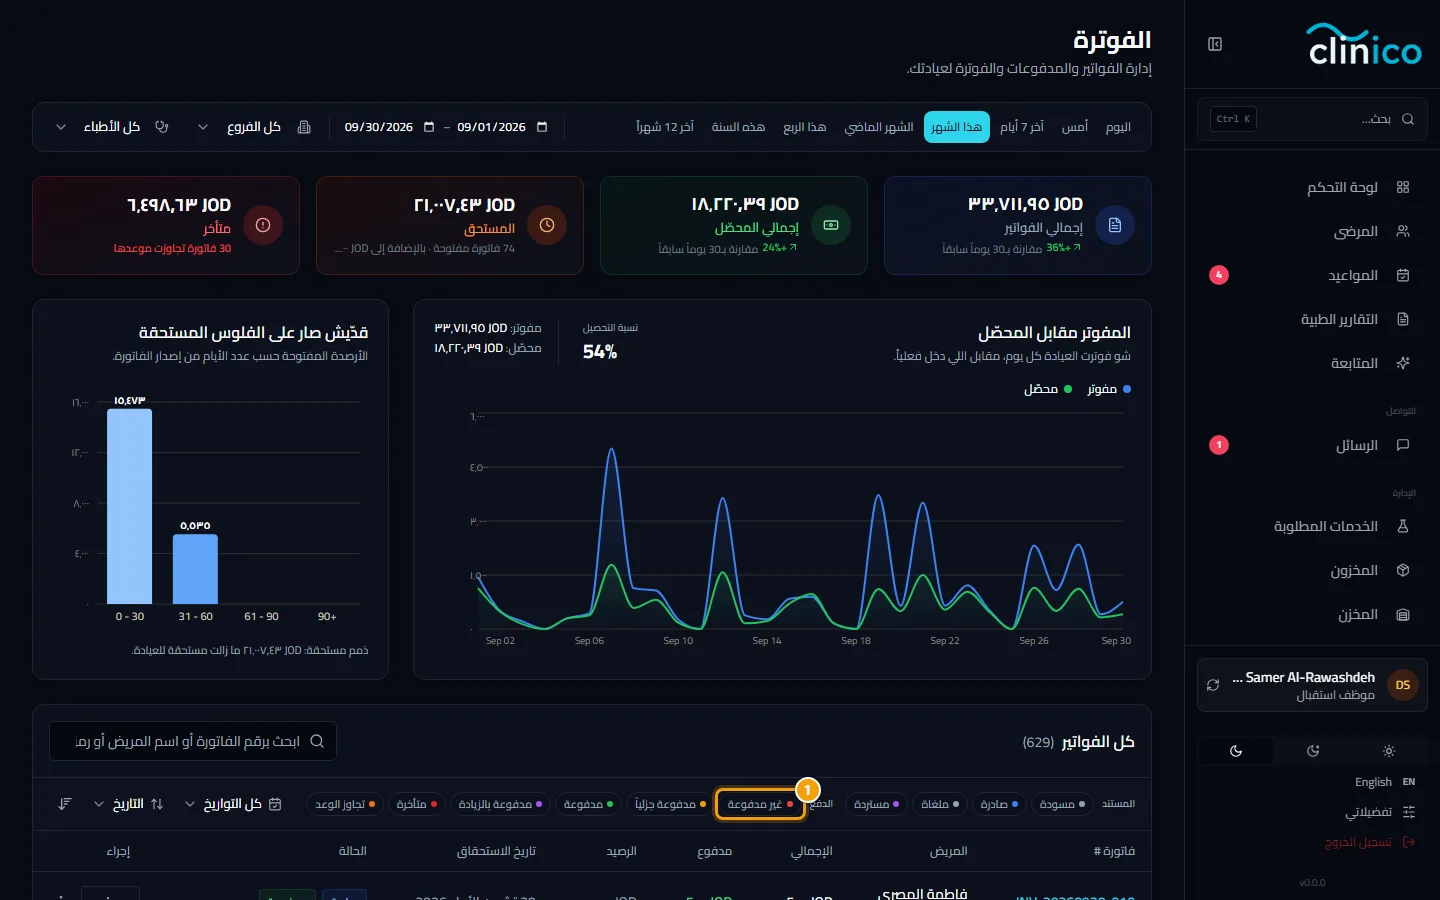1440x900 pixels.
Task: Click the search magnifier icon in the sidebar
Action: (1408, 119)
